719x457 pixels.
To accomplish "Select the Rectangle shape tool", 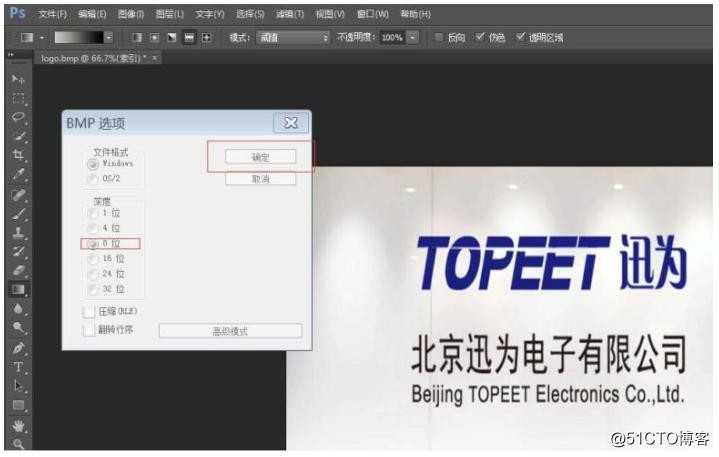I will [18, 405].
